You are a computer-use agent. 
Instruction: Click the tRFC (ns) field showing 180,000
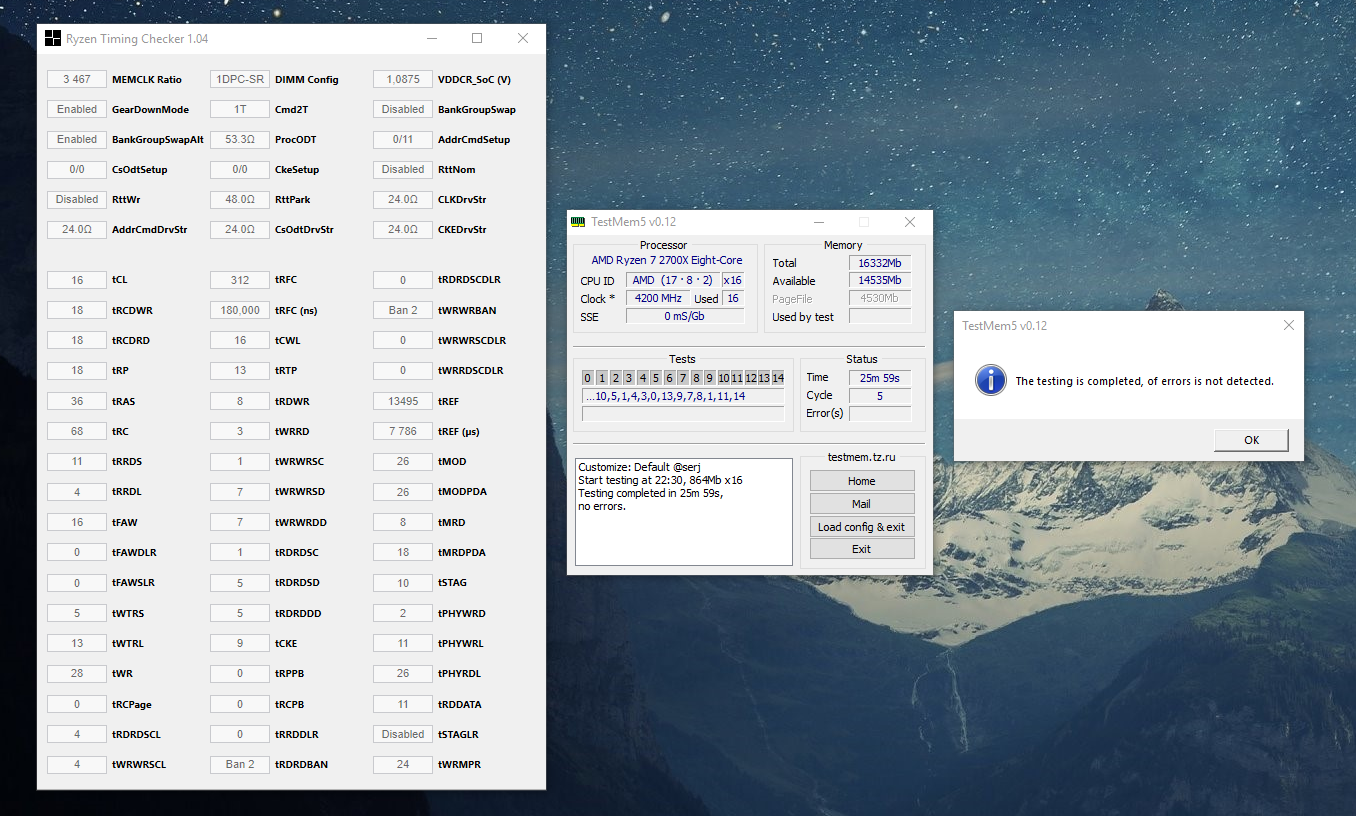pyautogui.click(x=240, y=311)
